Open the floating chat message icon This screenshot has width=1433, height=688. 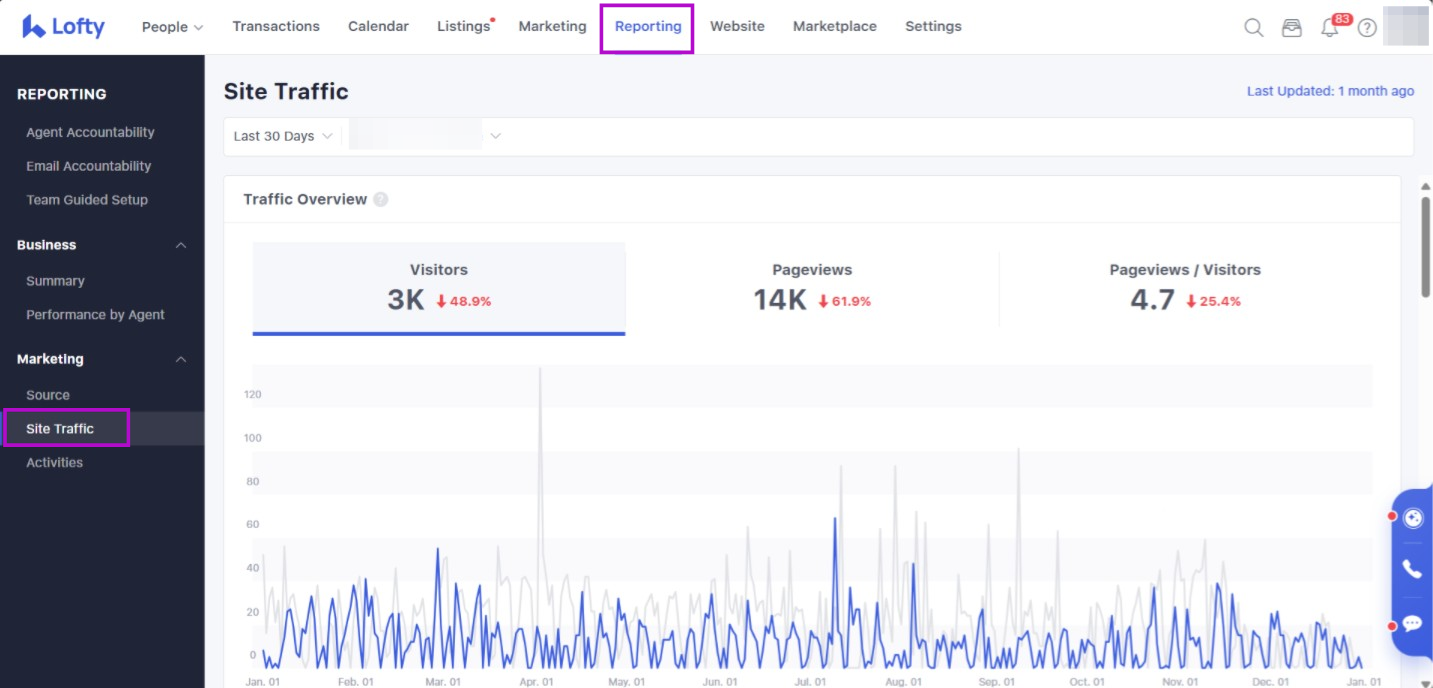[x=1412, y=624]
